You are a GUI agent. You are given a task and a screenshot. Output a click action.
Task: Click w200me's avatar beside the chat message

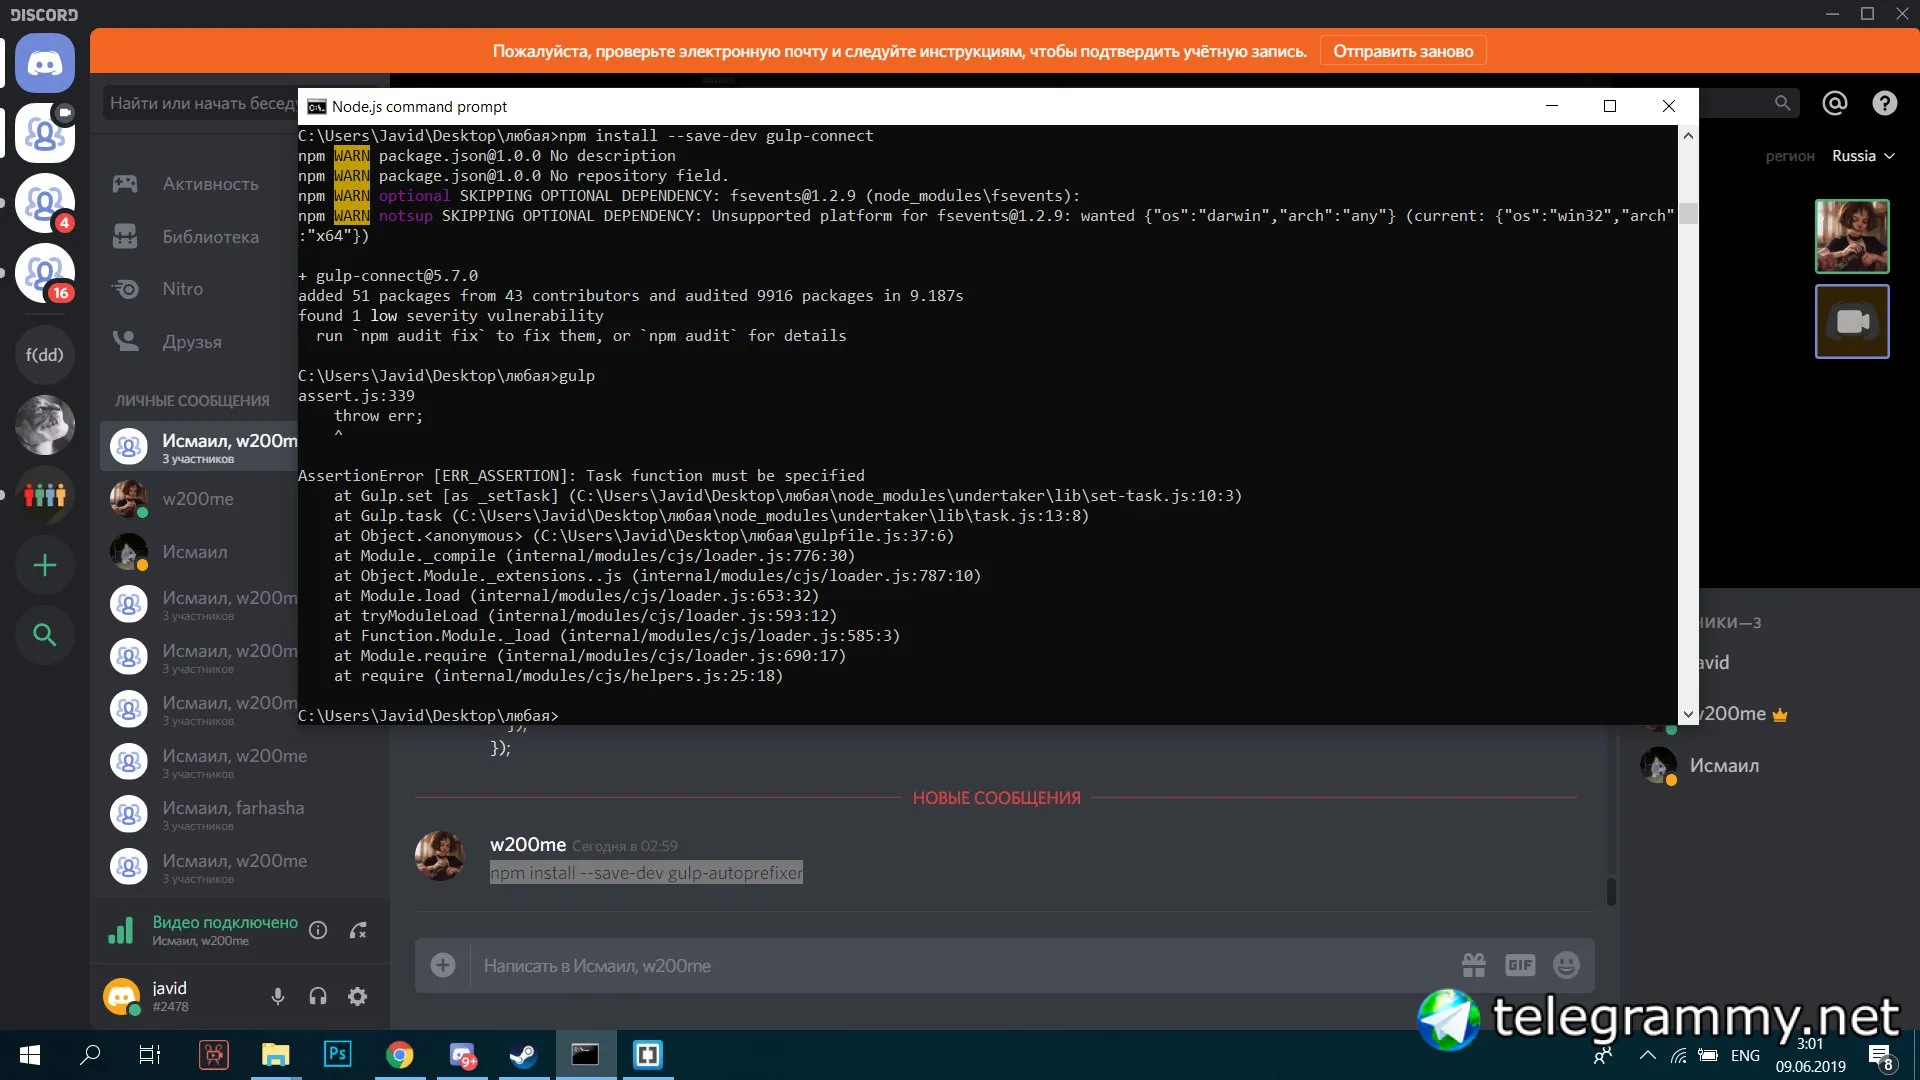click(440, 856)
